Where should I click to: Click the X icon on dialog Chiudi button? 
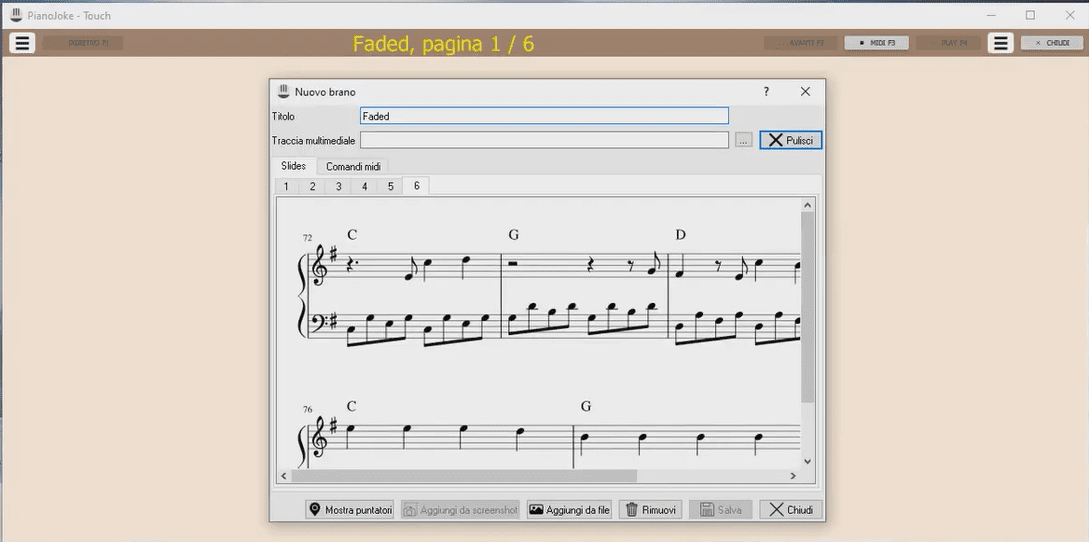tap(776, 510)
